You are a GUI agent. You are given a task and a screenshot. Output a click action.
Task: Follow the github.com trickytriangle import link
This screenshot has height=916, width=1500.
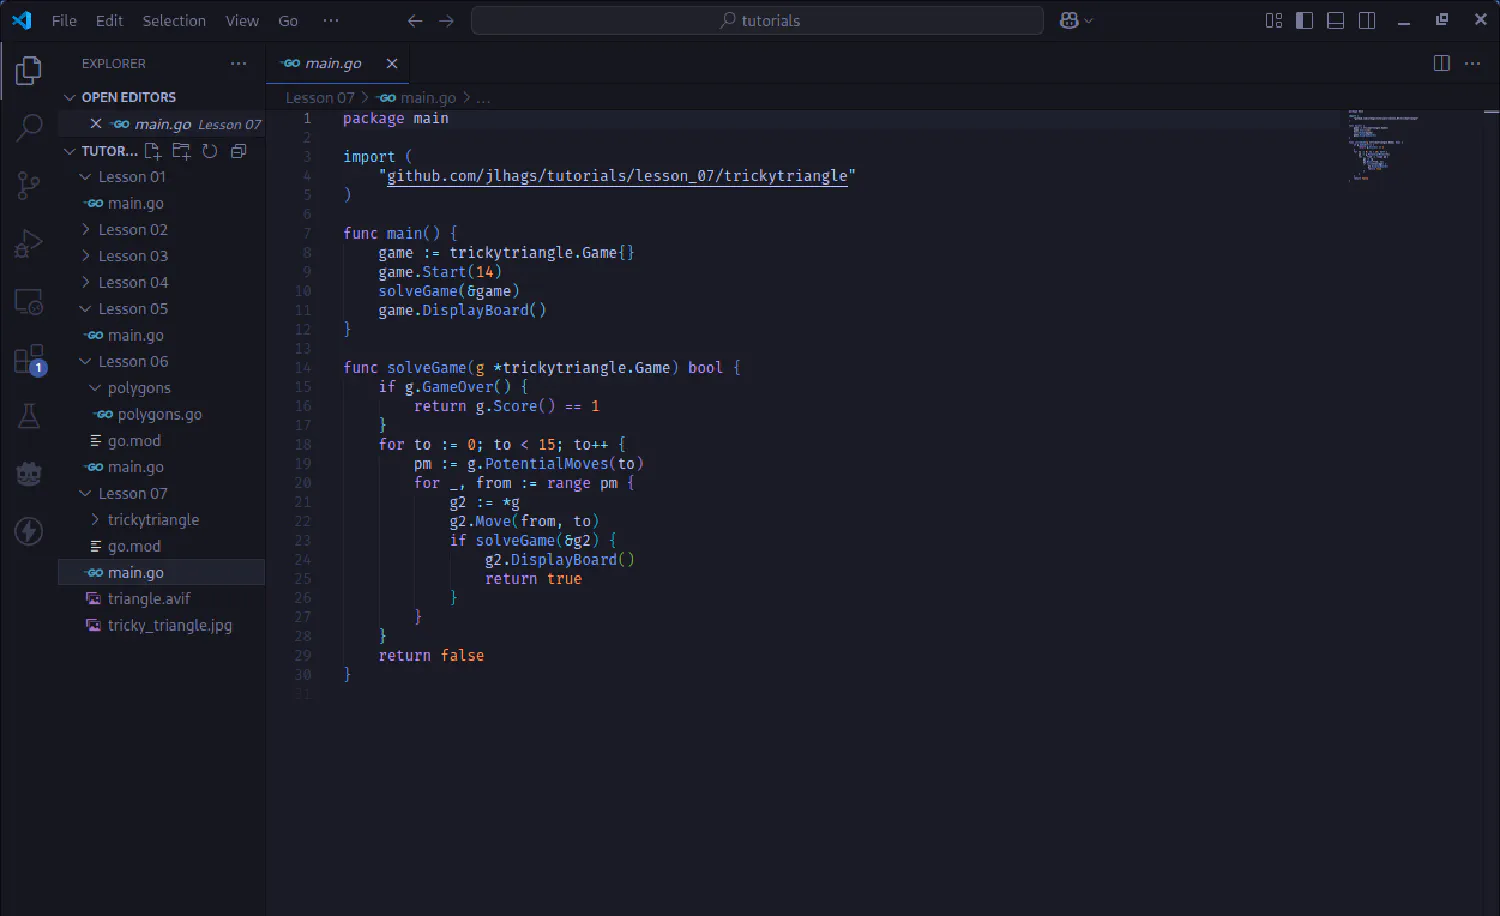click(617, 176)
